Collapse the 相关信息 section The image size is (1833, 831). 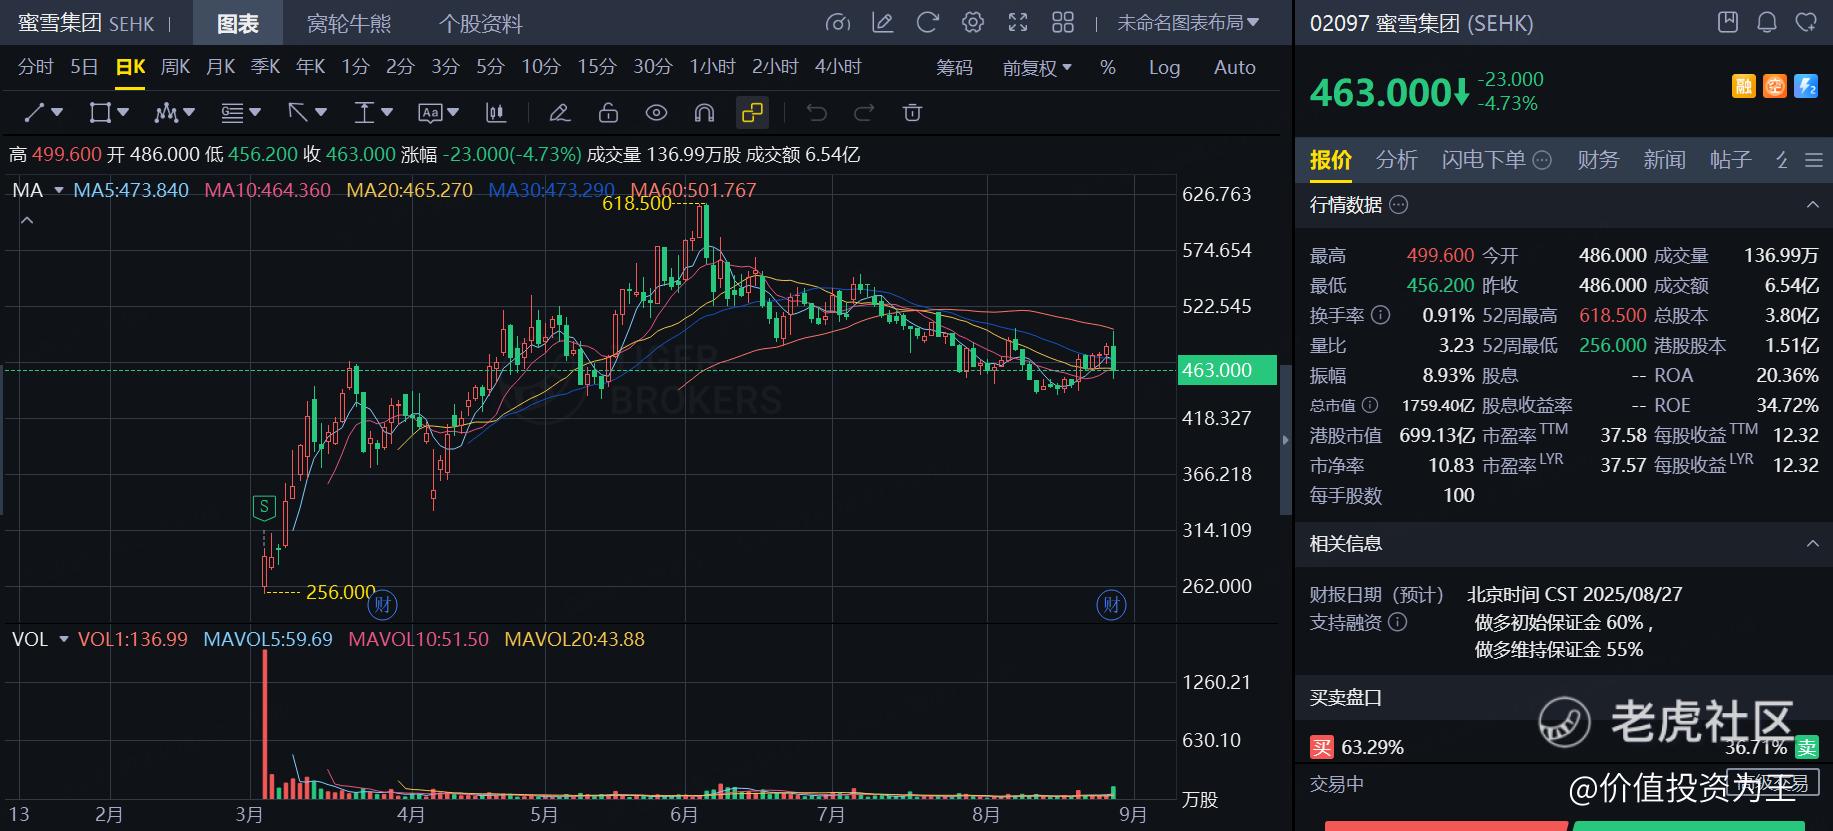click(x=1812, y=544)
